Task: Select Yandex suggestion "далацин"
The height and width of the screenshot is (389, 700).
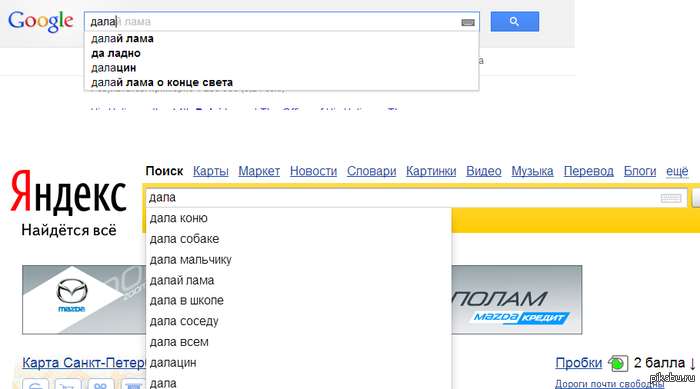Action: (298, 363)
